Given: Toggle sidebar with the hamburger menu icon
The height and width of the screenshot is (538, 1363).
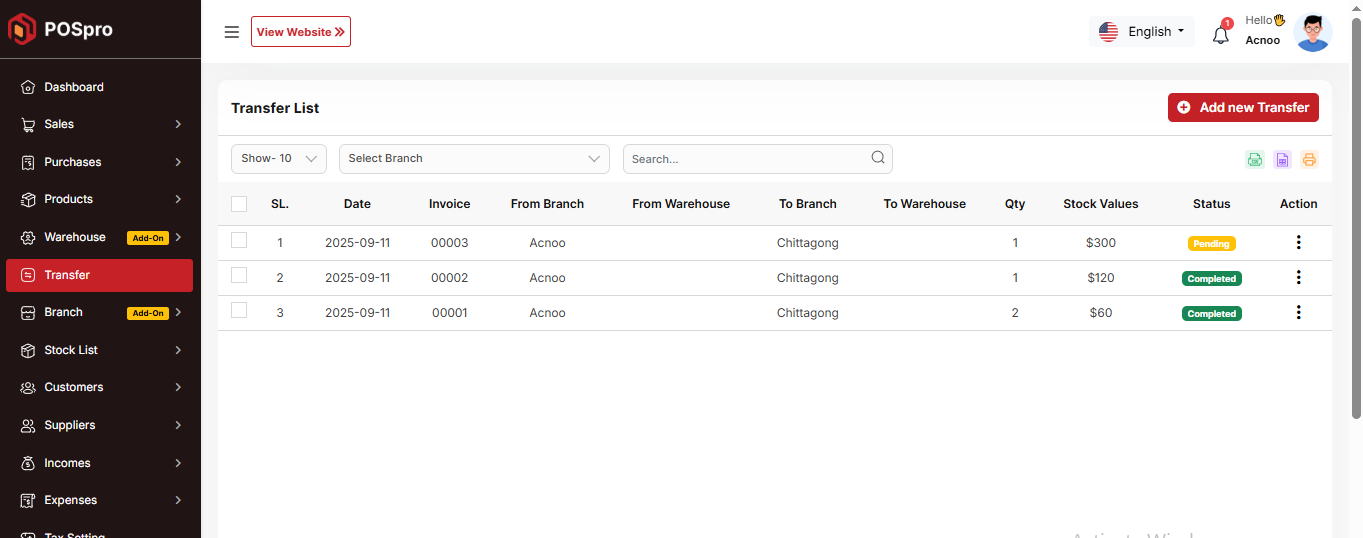Looking at the screenshot, I should [232, 32].
